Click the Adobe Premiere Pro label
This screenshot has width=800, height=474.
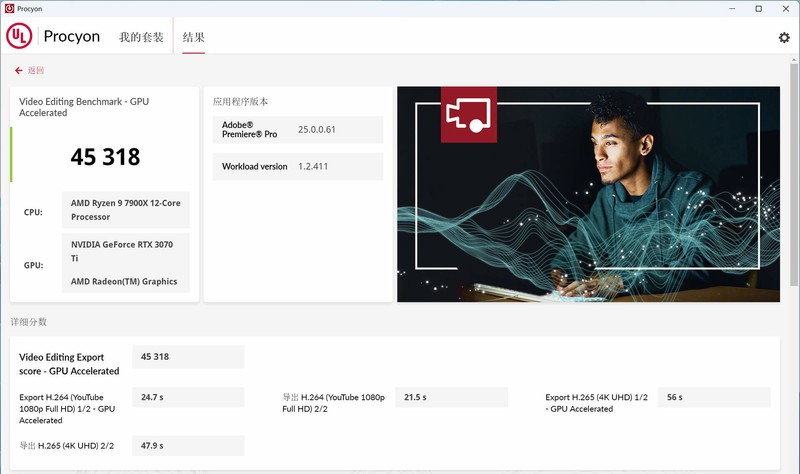pyautogui.click(x=249, y=130)
